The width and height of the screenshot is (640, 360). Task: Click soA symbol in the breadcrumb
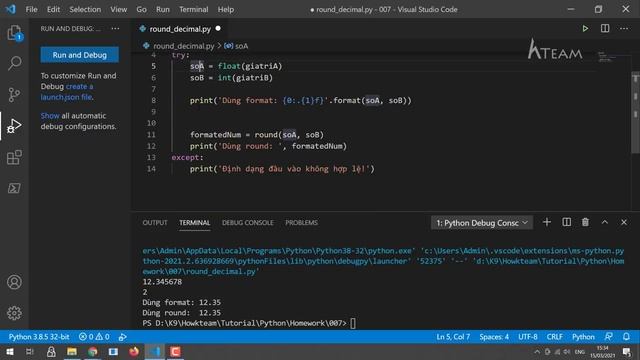click(x=241, y=46)
